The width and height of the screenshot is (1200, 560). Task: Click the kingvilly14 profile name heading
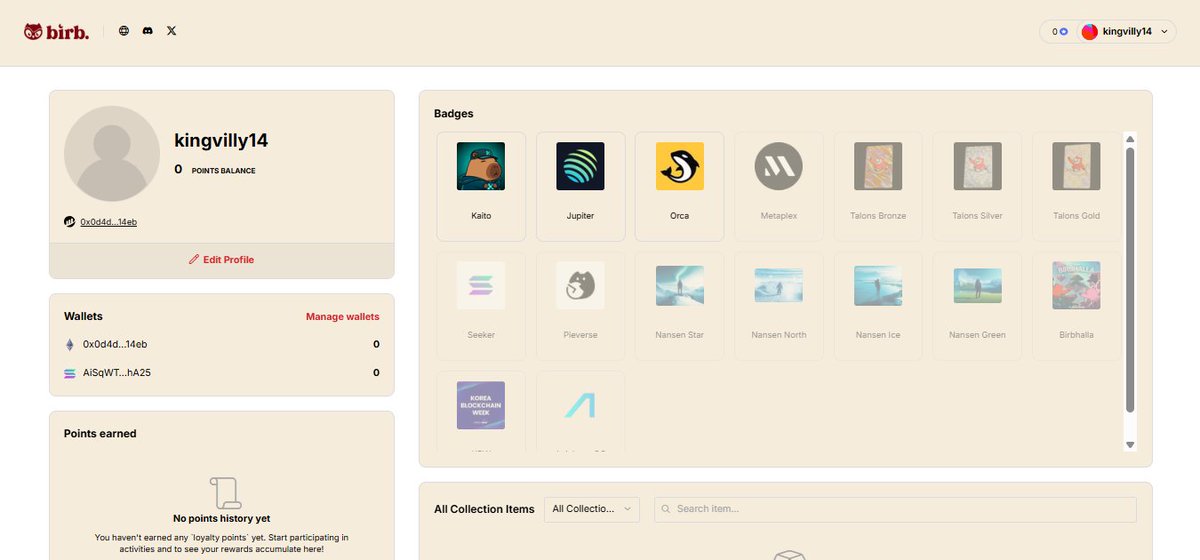221,141
